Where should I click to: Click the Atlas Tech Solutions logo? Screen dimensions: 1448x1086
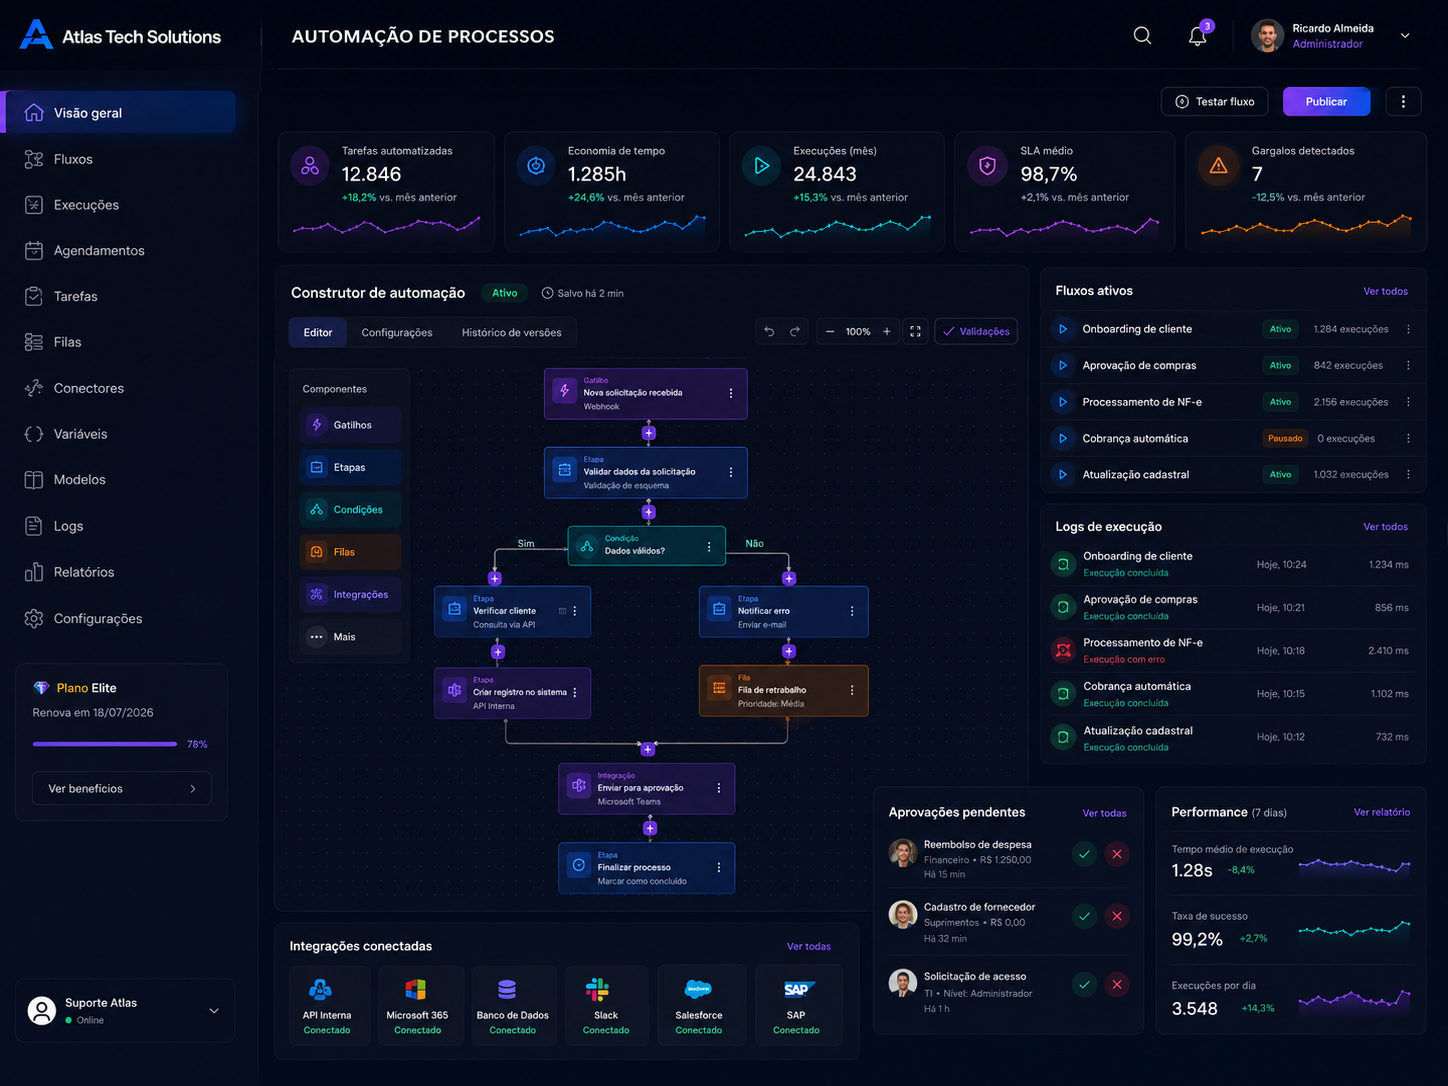[x=120, y=36]
